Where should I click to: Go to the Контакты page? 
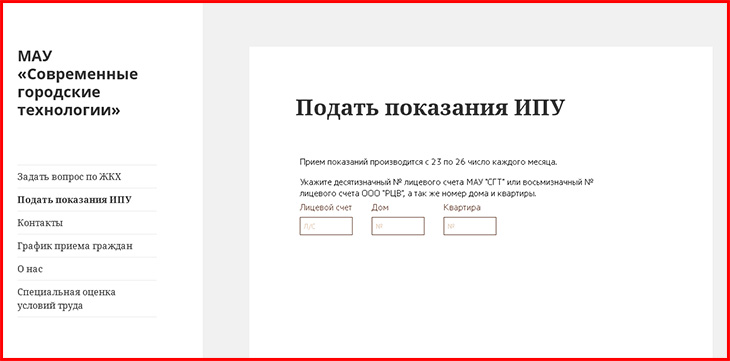[40, 223]
